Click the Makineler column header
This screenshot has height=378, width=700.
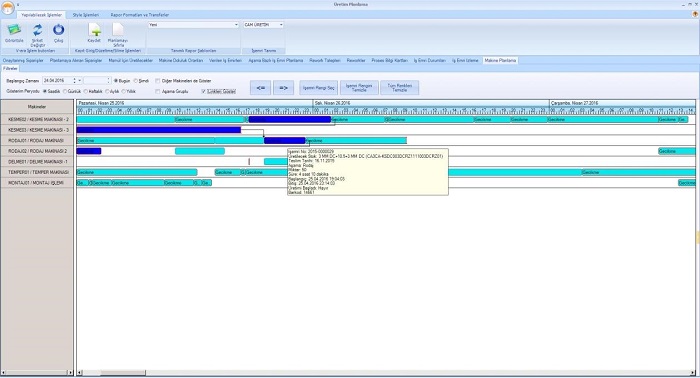point(38,107)
